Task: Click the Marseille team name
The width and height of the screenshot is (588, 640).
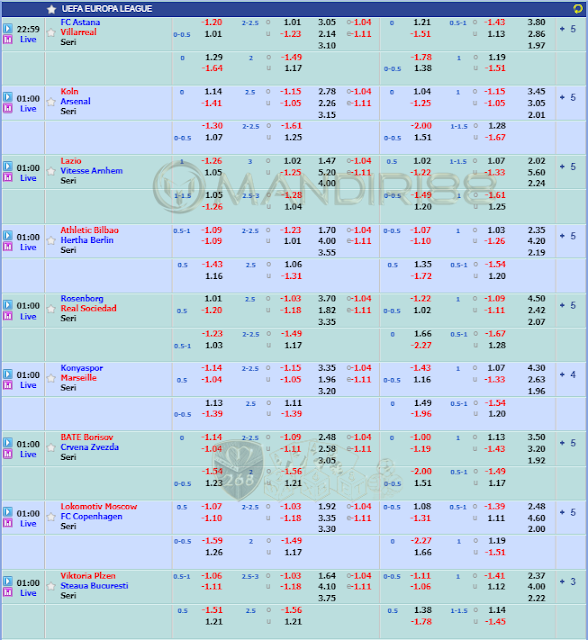Action: tap(78, 378)
